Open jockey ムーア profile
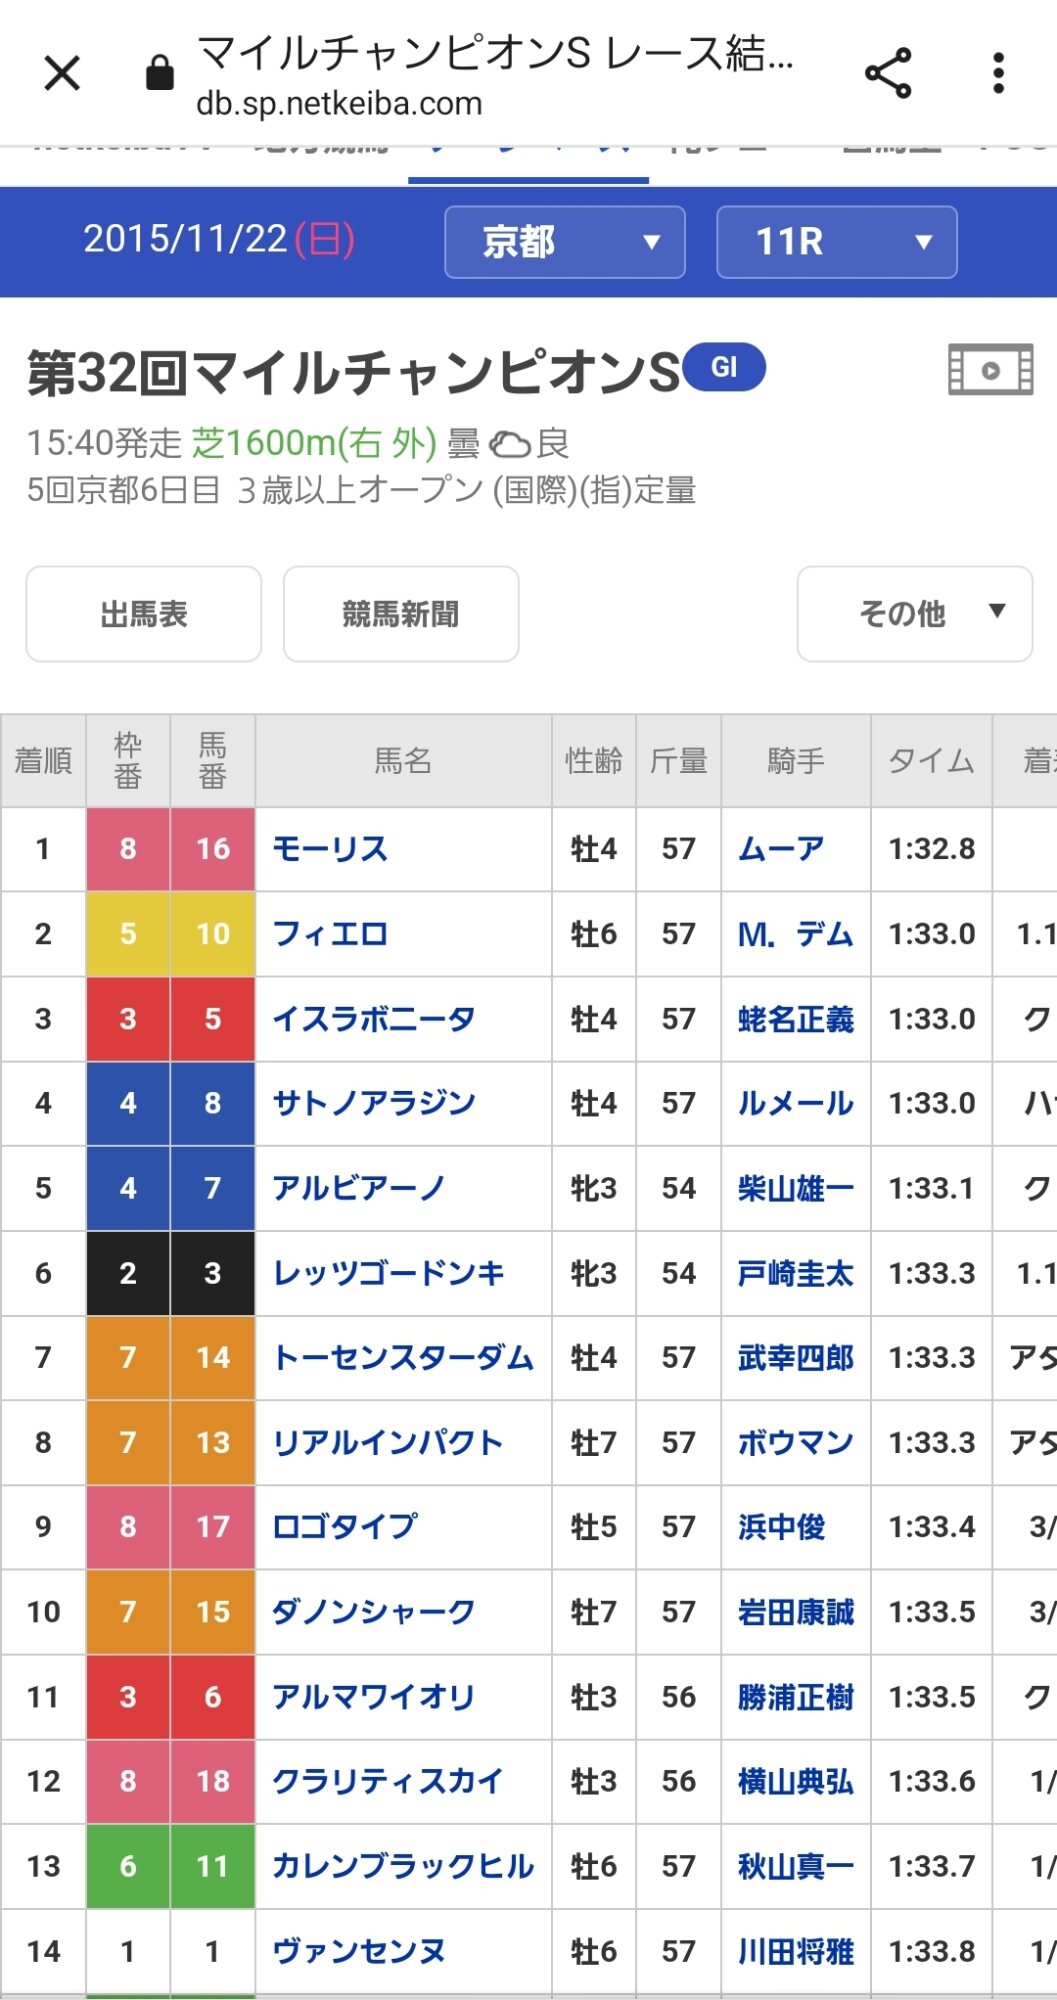Screen dimensions: 1057x2000 click(781, 849)
